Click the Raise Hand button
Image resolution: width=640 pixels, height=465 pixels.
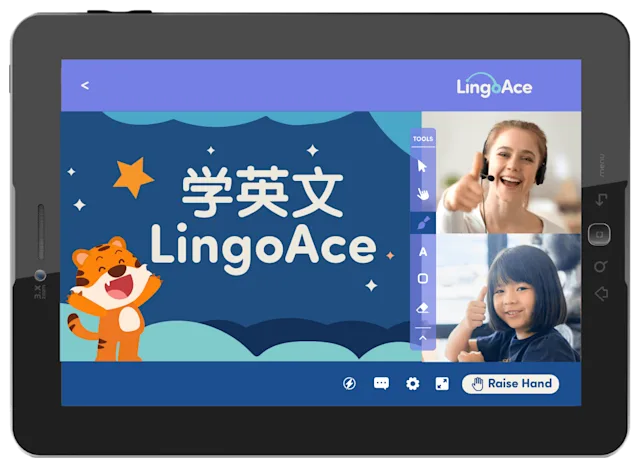(x=510, y=384)
